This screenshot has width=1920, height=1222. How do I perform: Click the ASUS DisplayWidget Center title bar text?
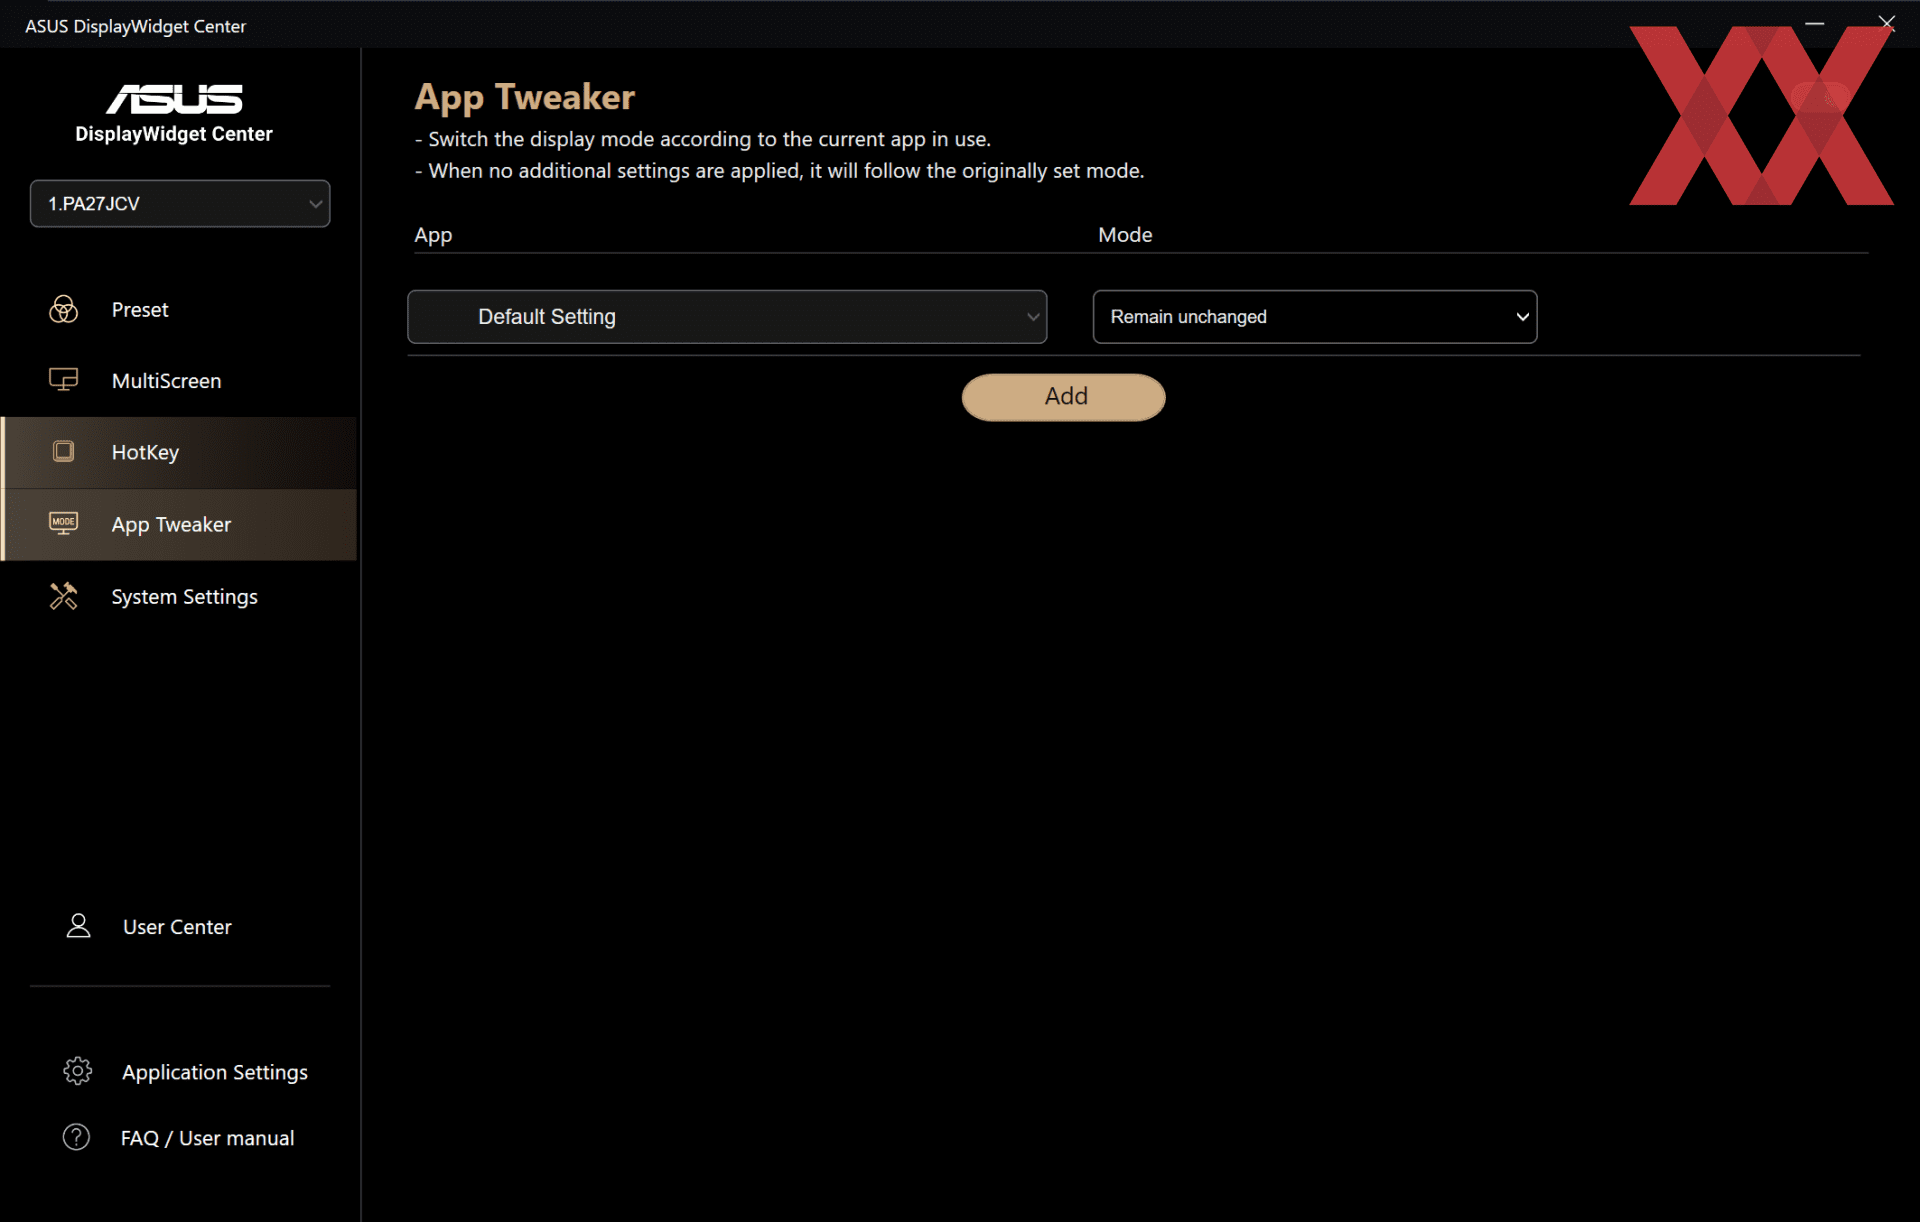click(135, 26)
